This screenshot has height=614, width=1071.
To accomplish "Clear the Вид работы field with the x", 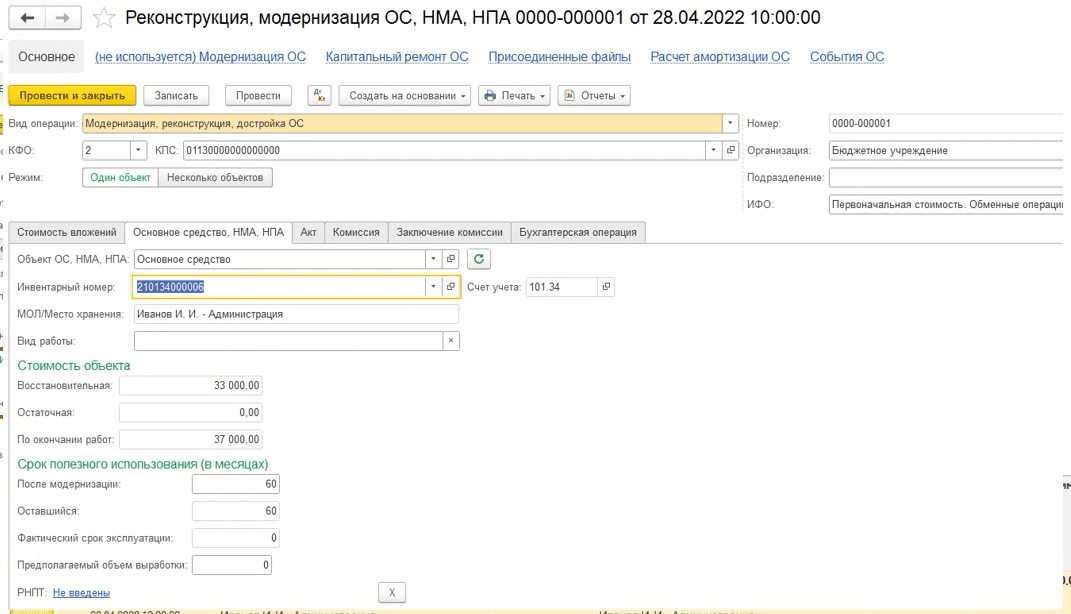I will 451,341.
